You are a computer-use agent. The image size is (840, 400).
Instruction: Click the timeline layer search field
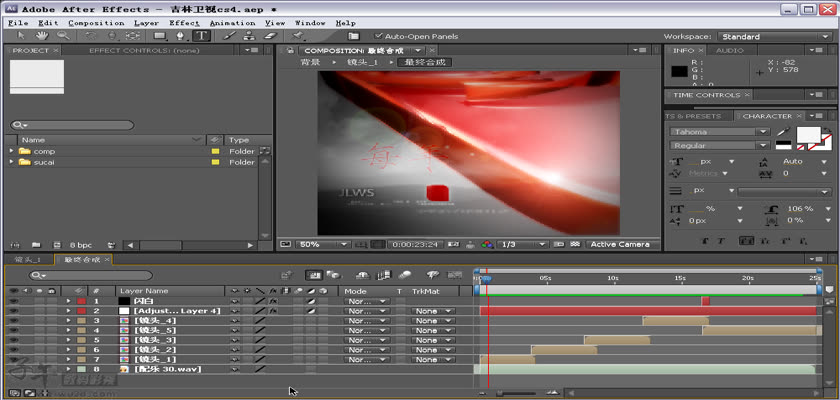(x=91, y=275)
